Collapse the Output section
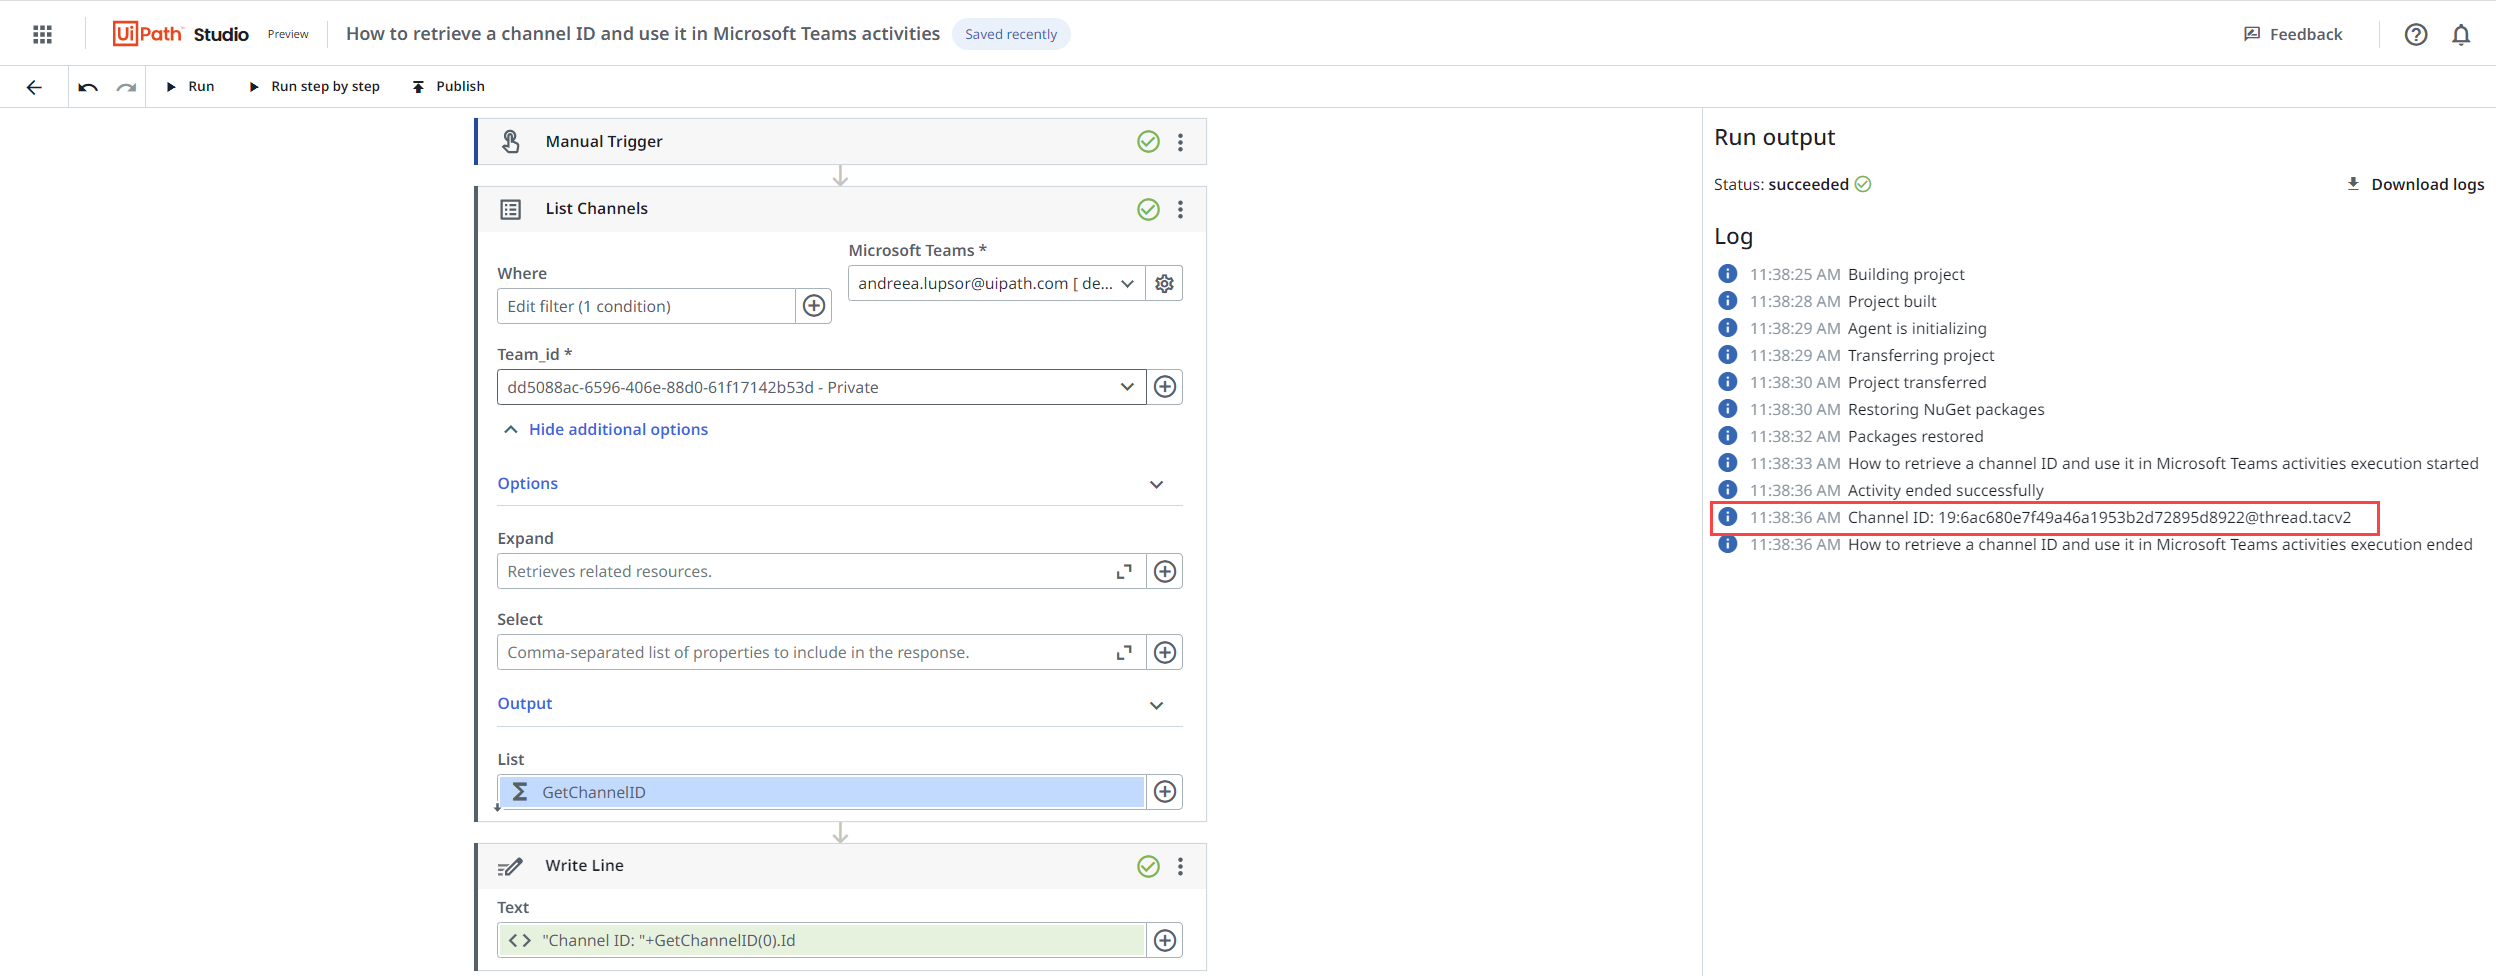Screen dimensions: 2496x976 point(1157,706)
